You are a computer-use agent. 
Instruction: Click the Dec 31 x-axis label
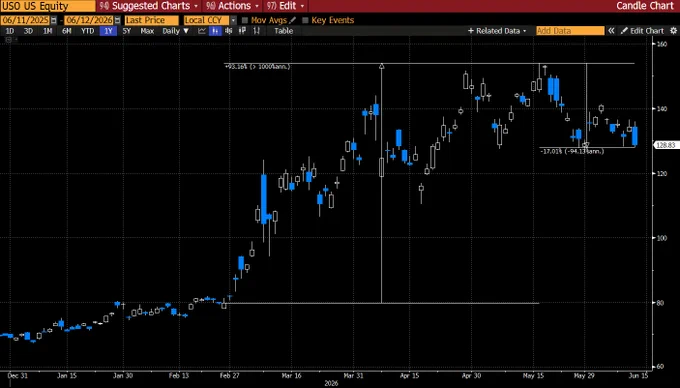tap(18, 375)
